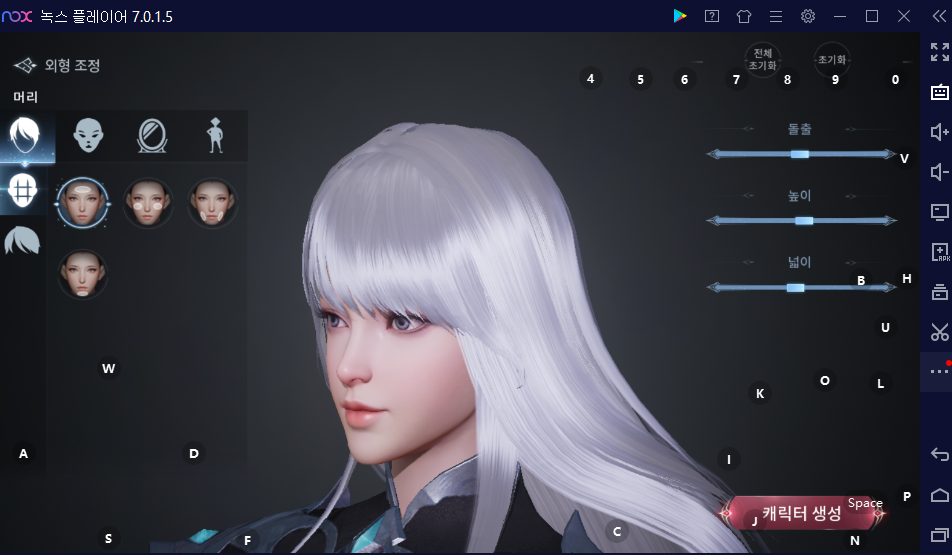Switch to the body shape tab
952x555 pixels.
click(x=215, y=135)
